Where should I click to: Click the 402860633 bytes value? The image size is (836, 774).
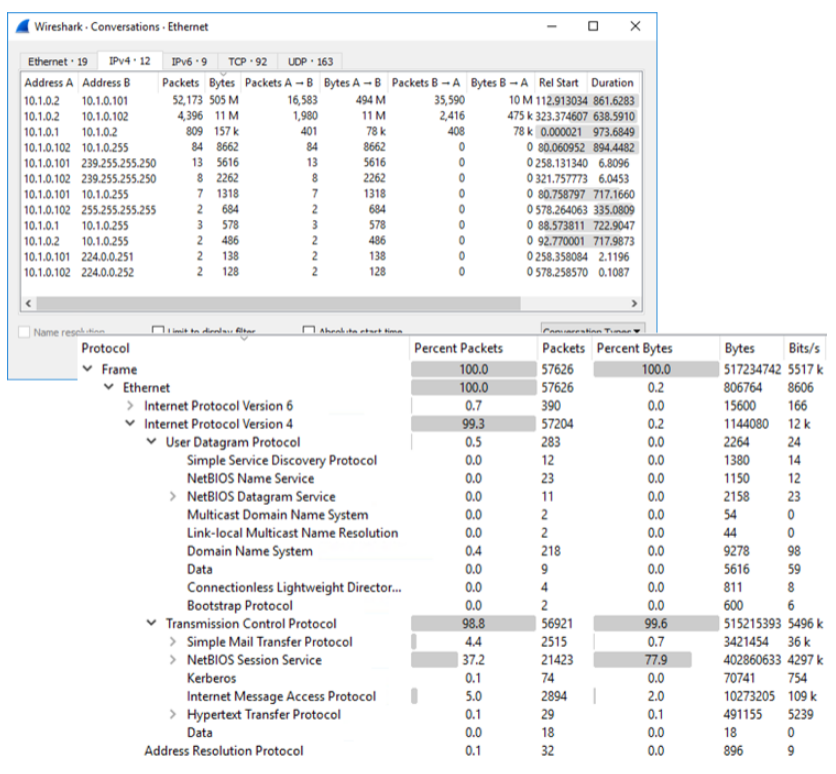752,660
